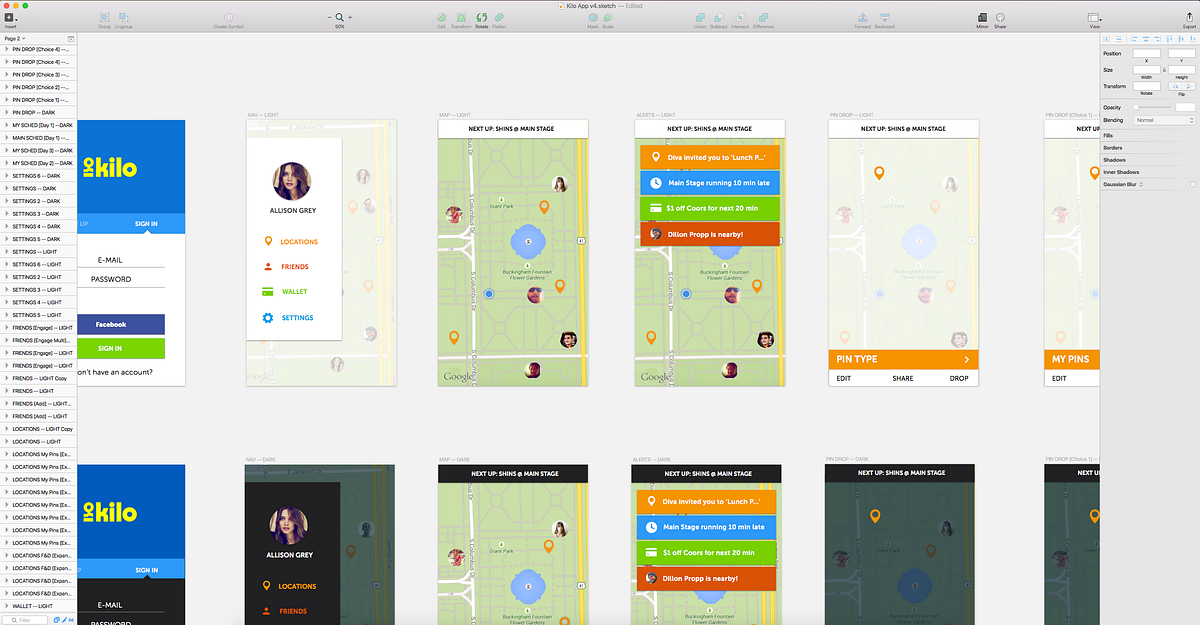
Task: Click the Create Symbol icon
Action: (228, 18)
